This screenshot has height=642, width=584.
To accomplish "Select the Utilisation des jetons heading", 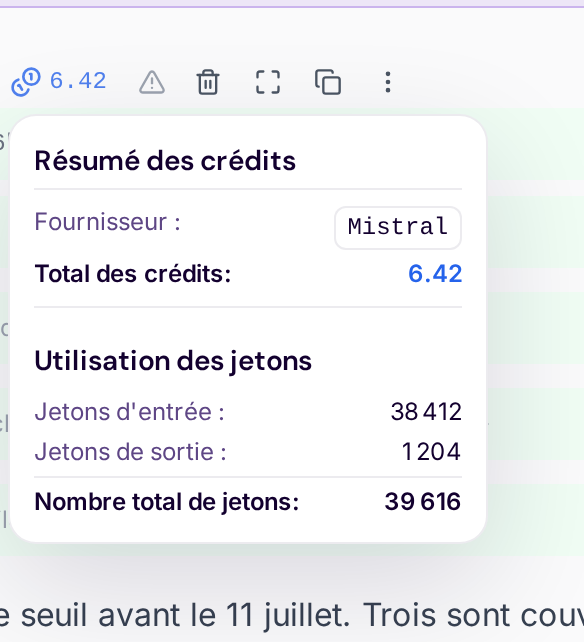I will pyautogui.click(x=173, y=362).
